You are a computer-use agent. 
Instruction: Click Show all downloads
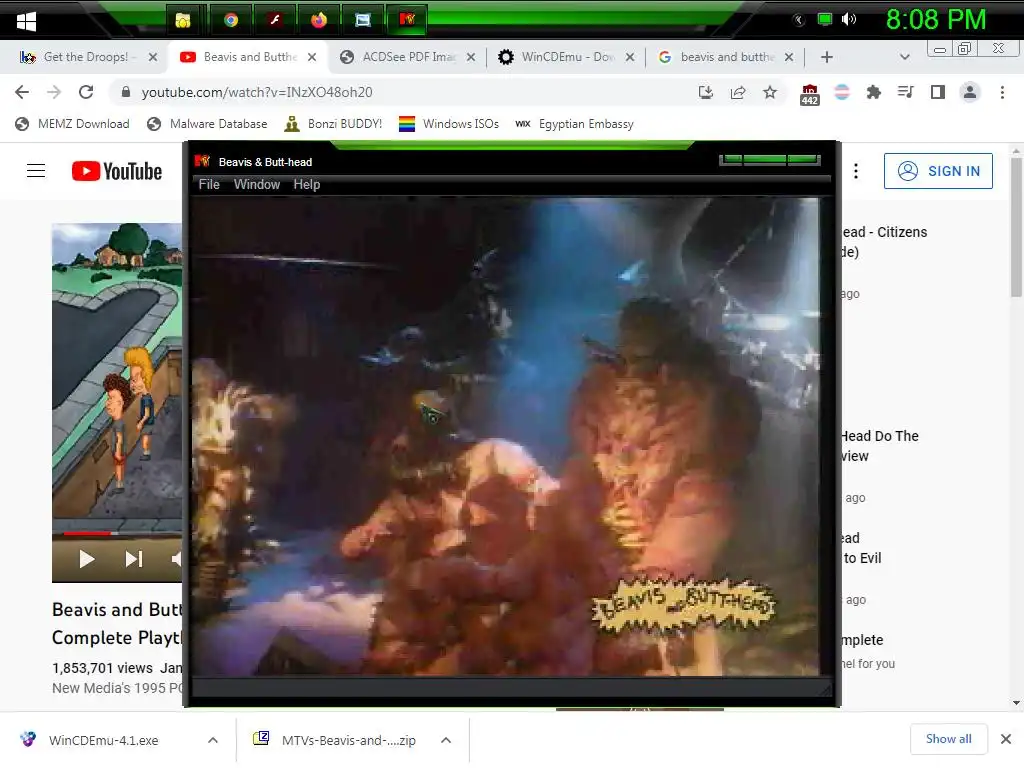(x=948, y=739)
